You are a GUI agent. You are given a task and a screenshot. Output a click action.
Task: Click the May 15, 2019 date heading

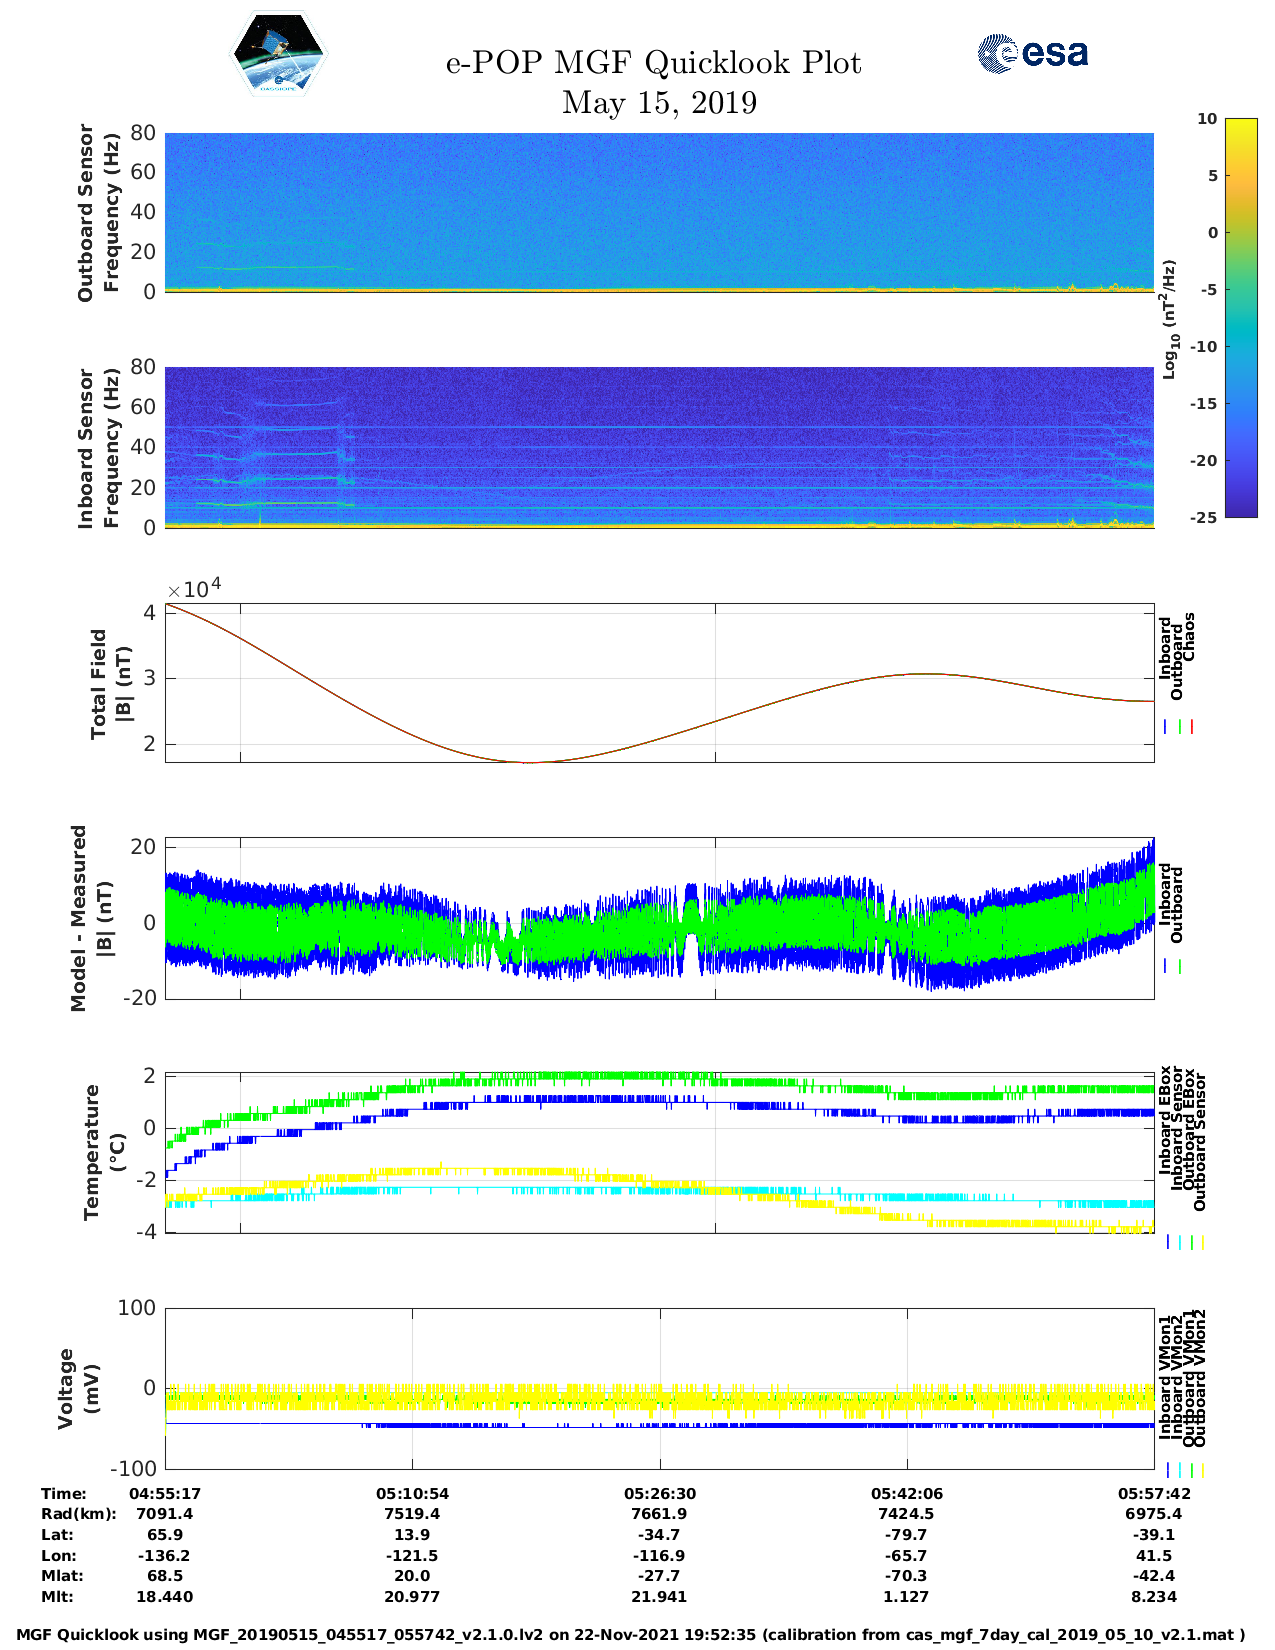(659, 102)
